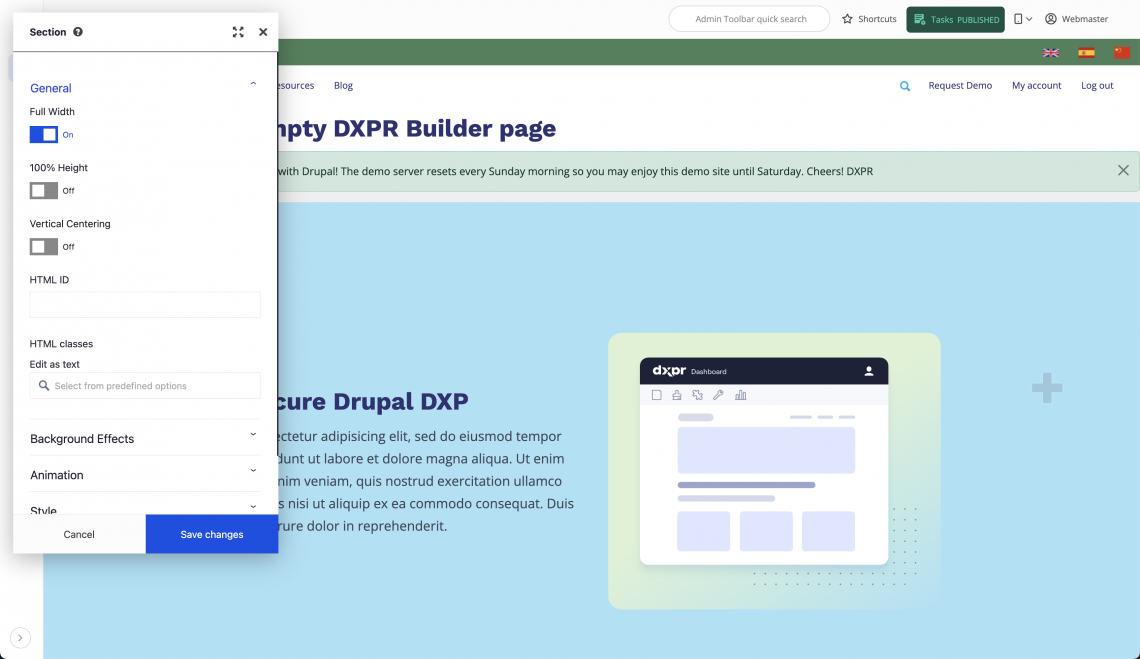
Task: Enable the 100% Height toggle
Action: 44,191
